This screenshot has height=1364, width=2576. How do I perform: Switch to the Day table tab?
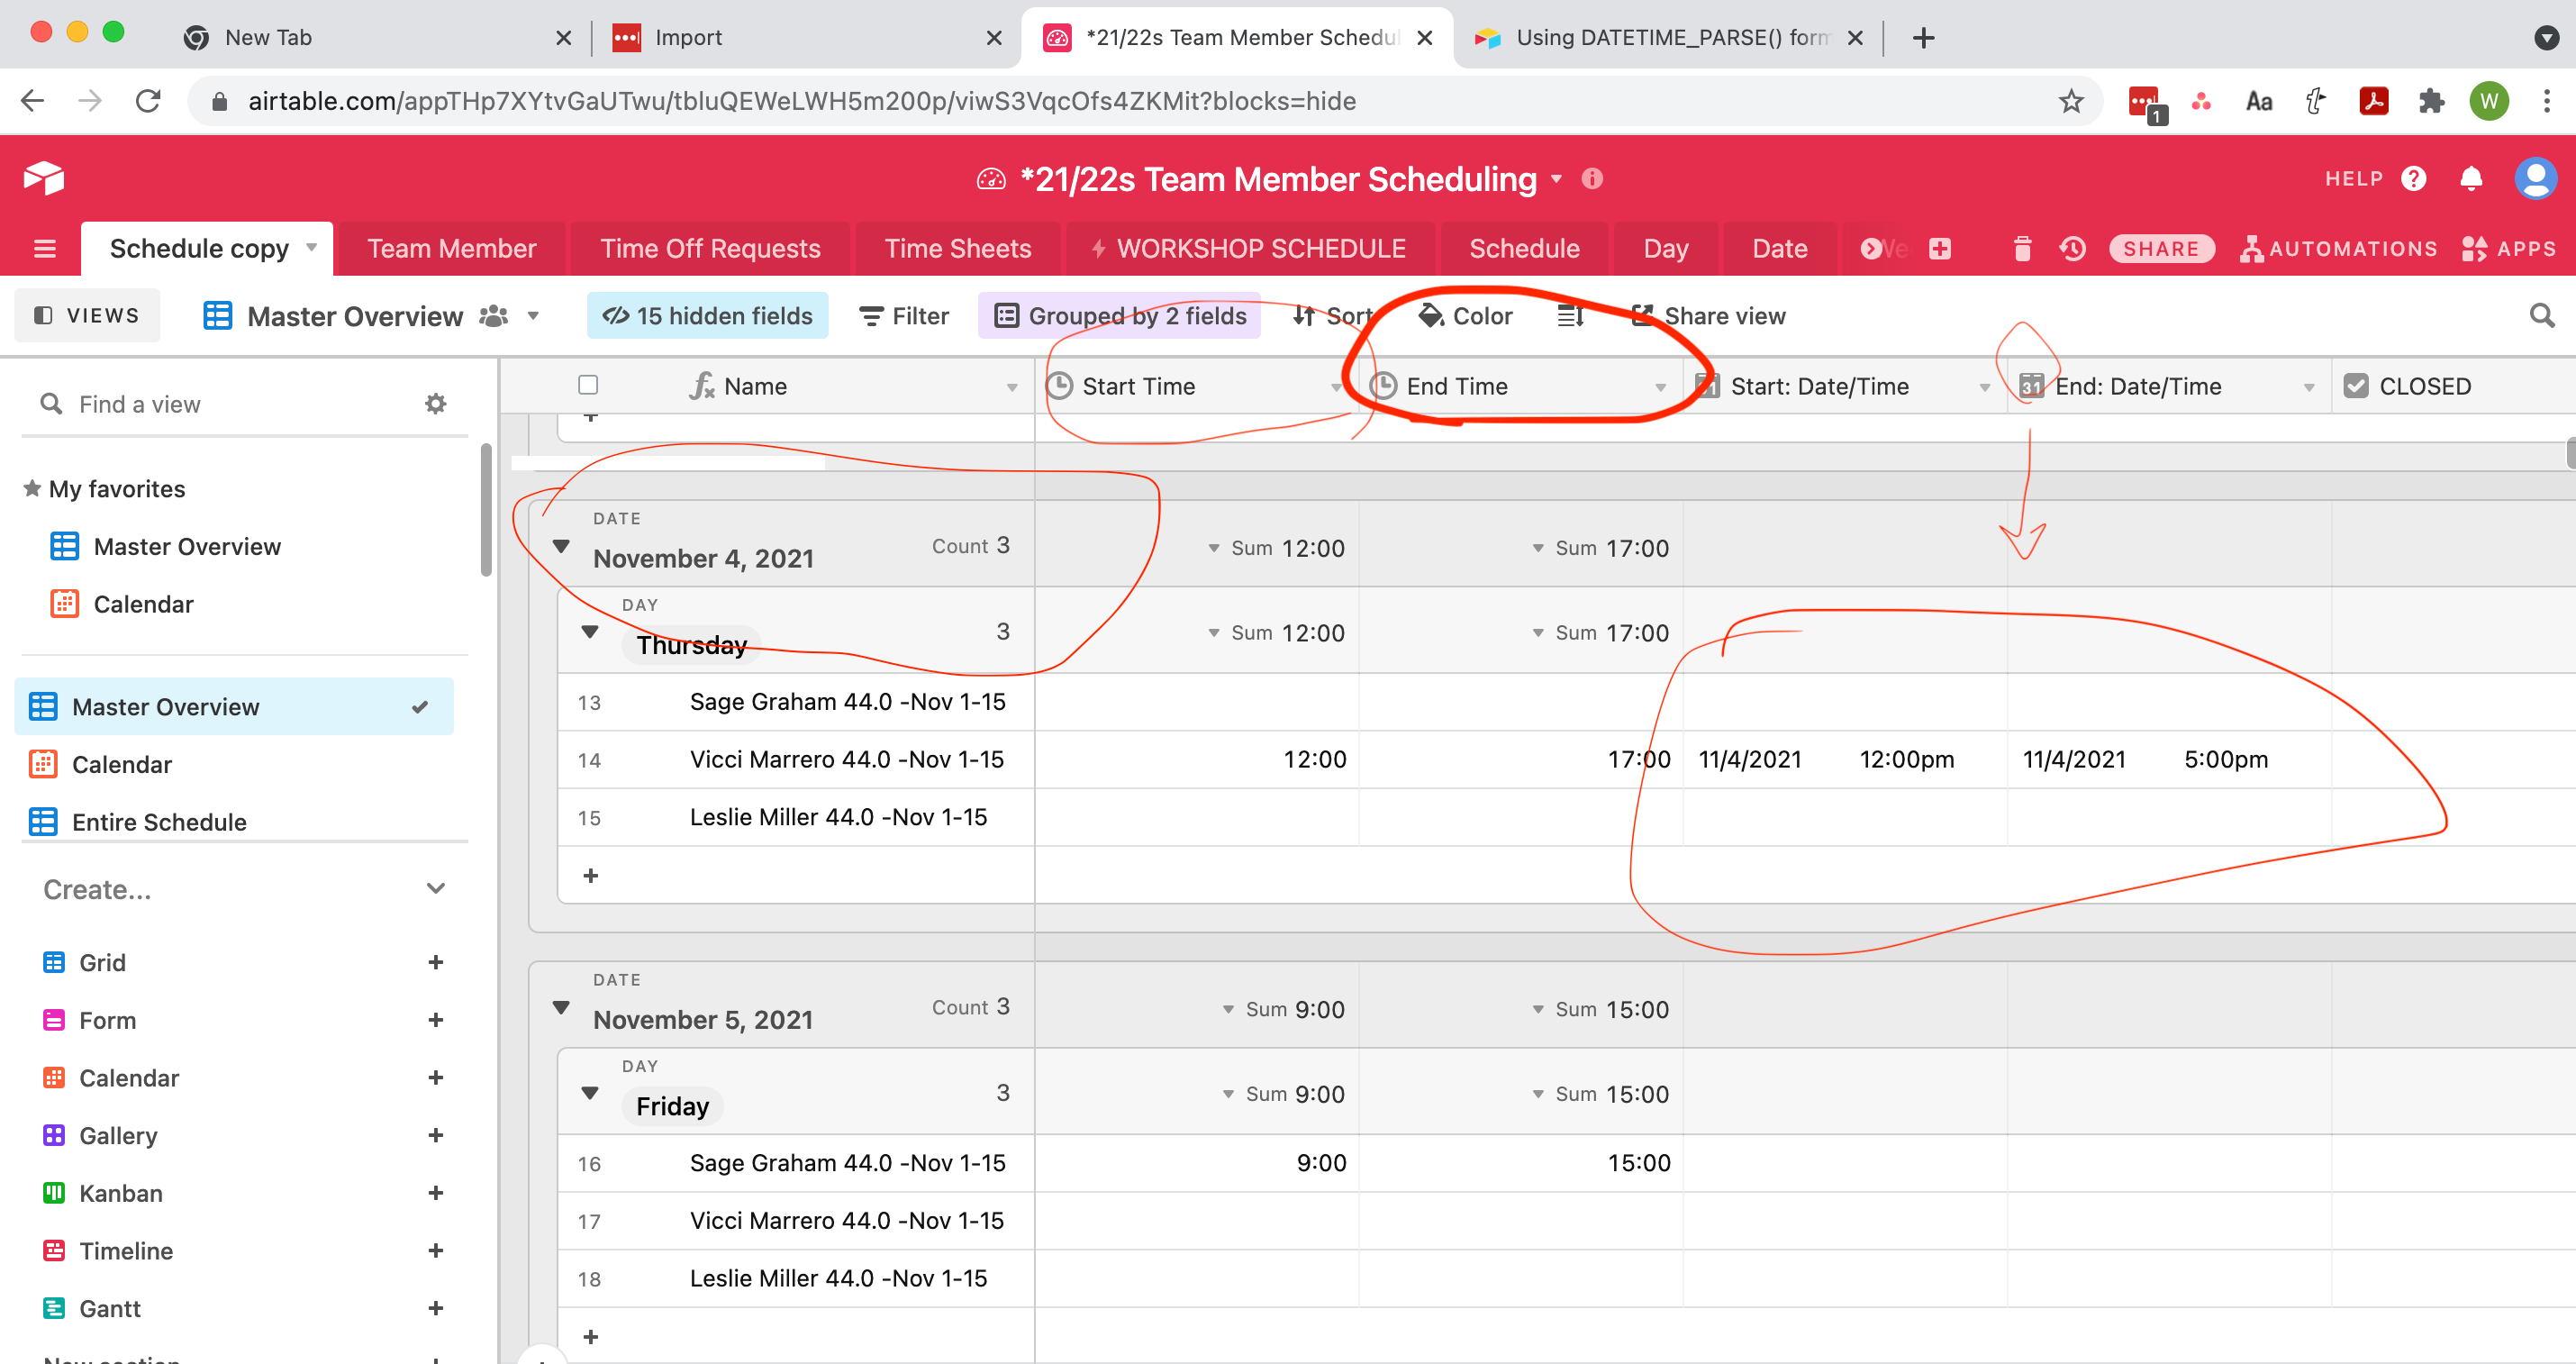click(x=1665, y=249)
